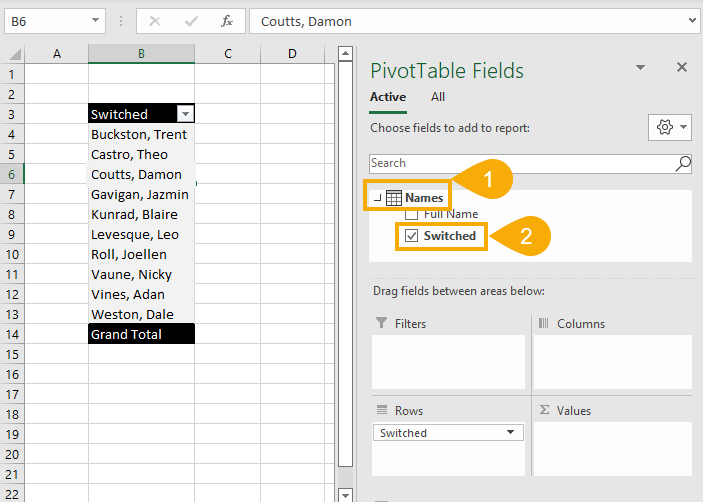Select cell Weston, Dale
This screenshot has height=502, width=703.
point(141,314)
